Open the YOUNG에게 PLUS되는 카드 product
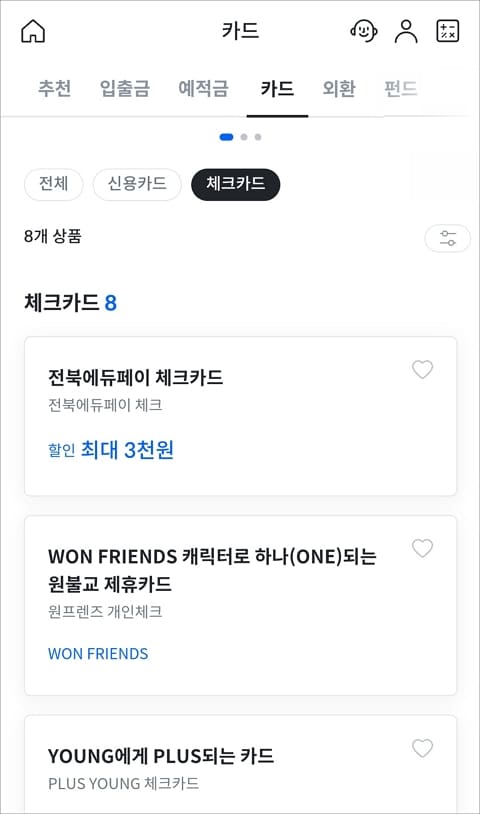Viewport: 480px width, 814px height. click(240, 764)
